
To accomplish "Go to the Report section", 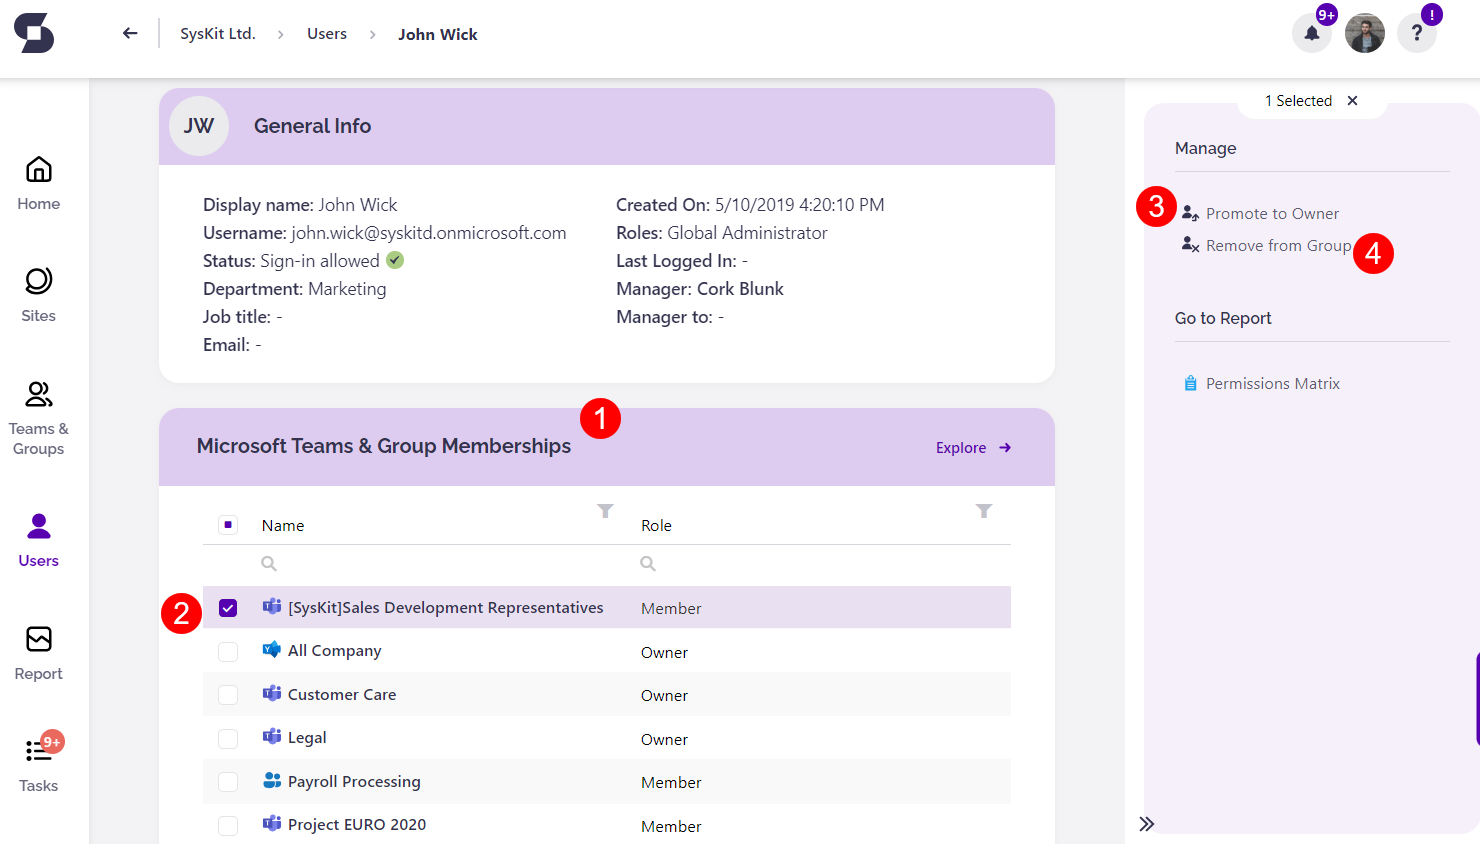I will point(38,652).
